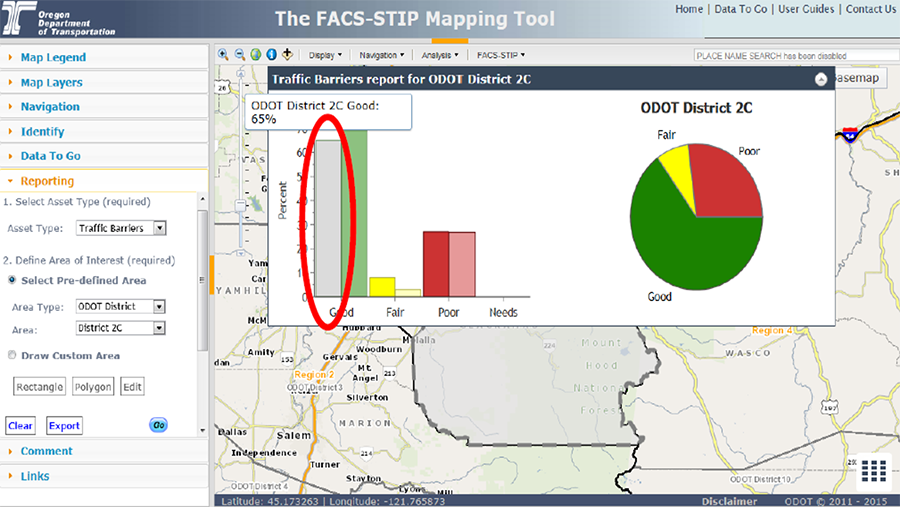
Task: Click the Reporting panel scrollbar
Action: click(x=202, y=280)
